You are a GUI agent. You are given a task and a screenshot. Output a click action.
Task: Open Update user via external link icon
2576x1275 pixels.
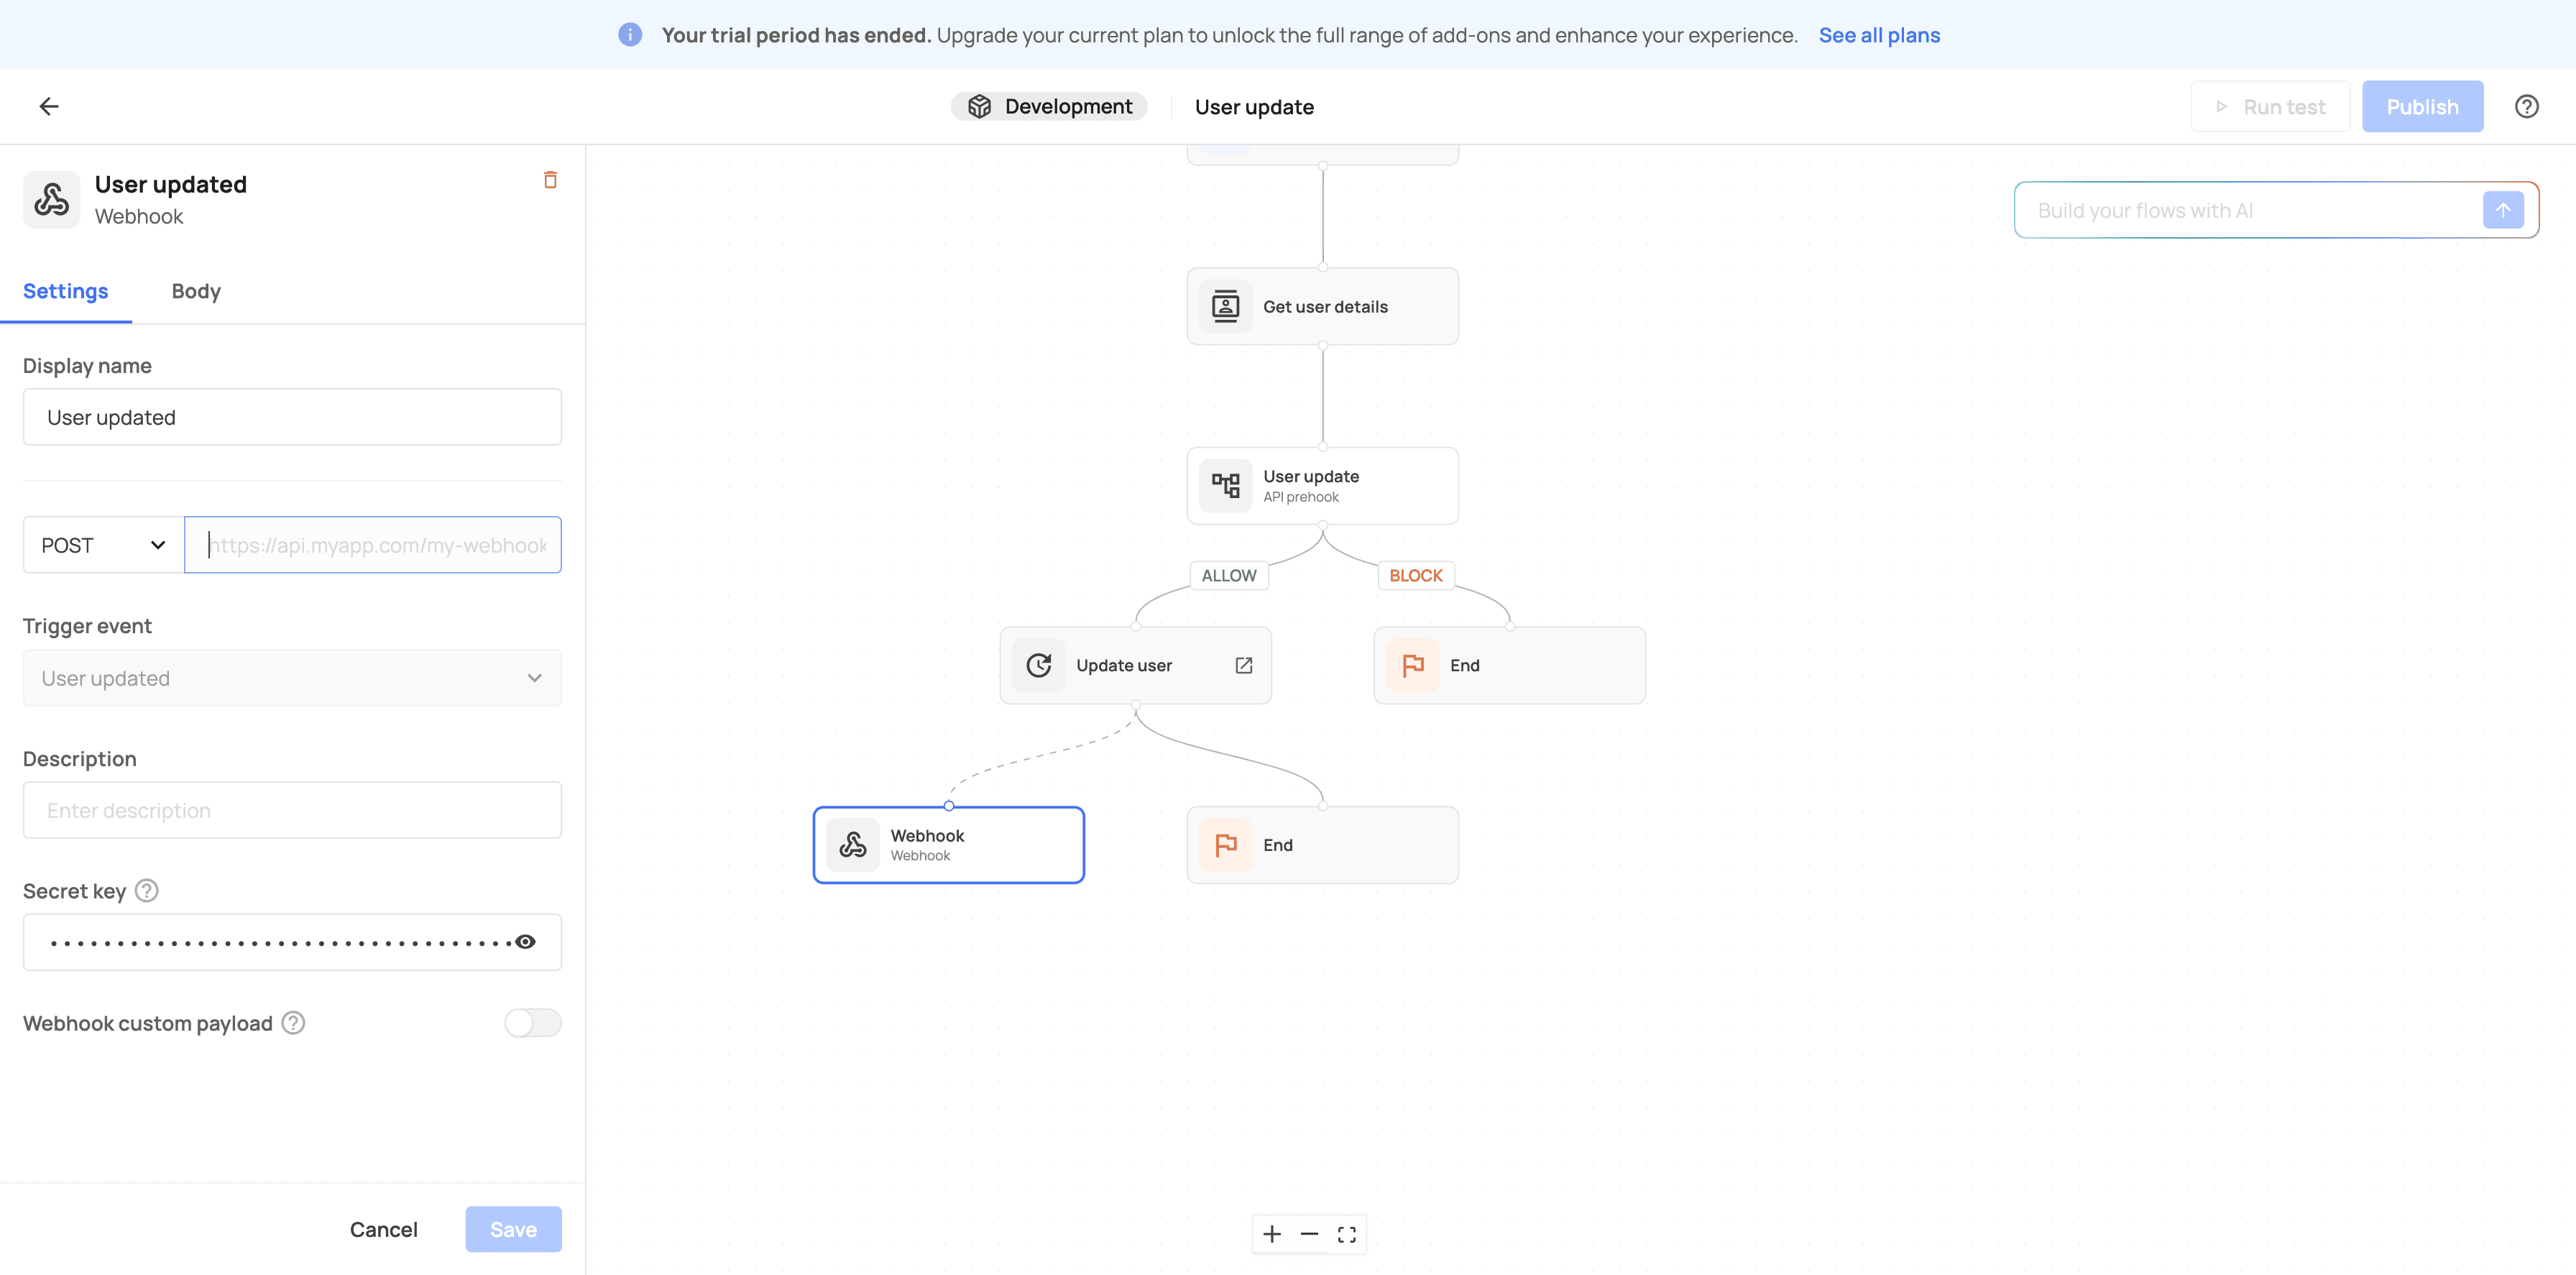pos(1243,665)
